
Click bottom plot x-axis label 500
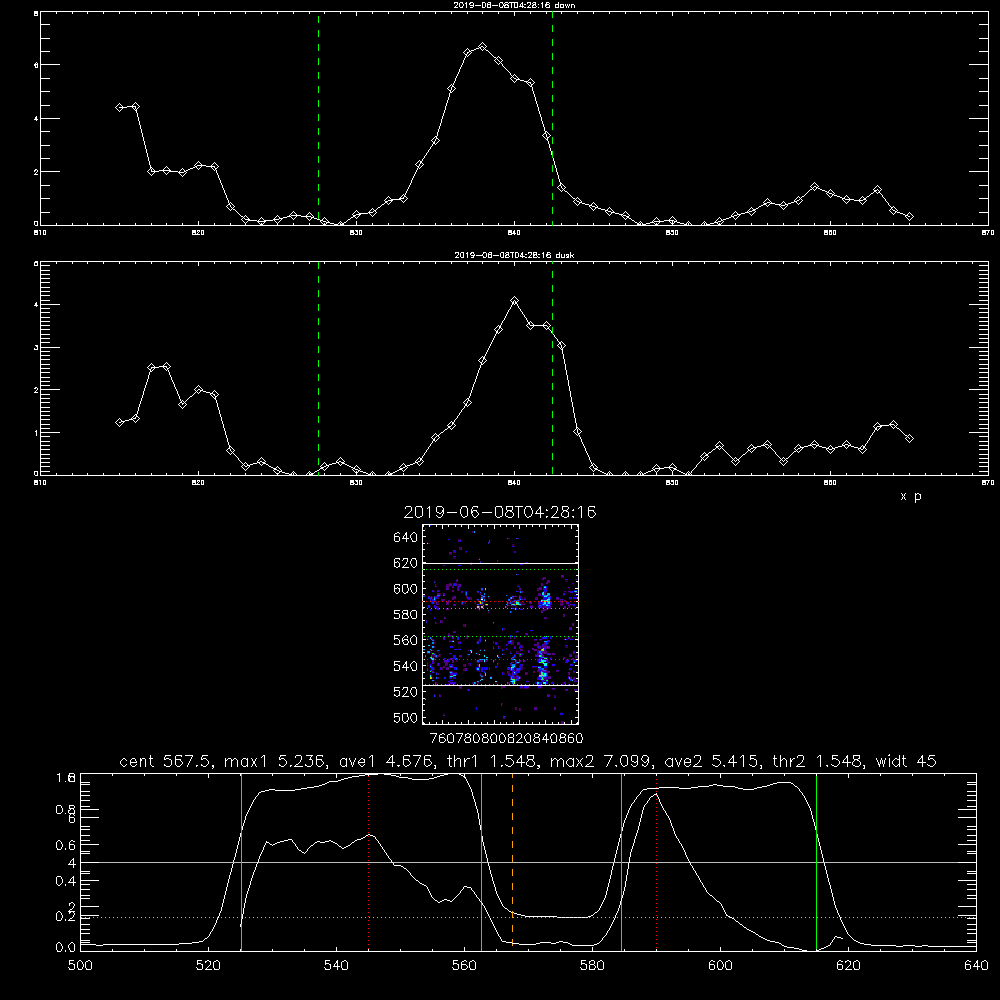[80, 966]
